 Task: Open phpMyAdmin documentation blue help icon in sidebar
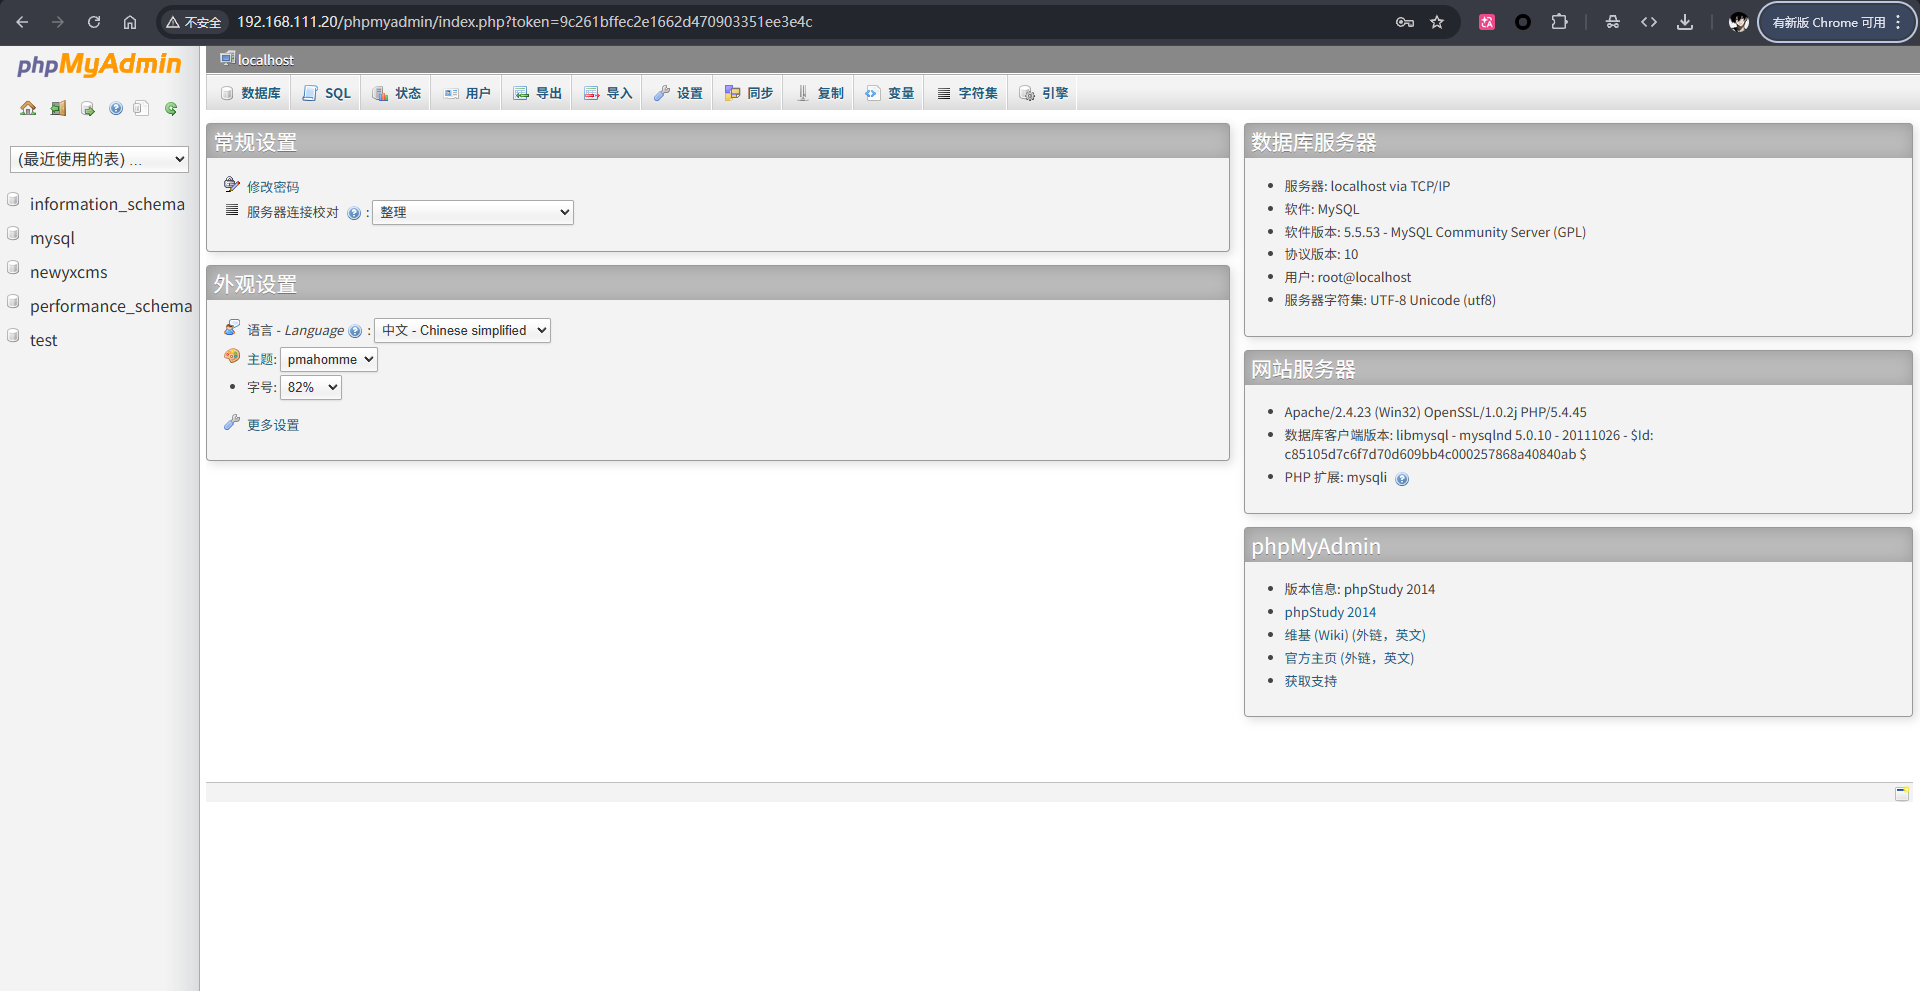click(116, 108)
